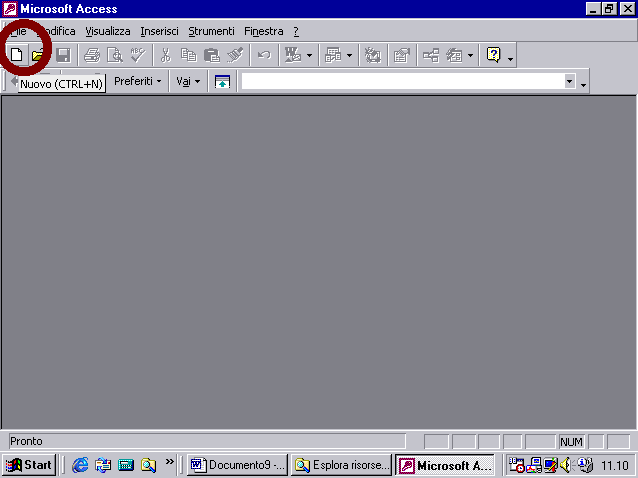Open the Visualizza menu
The image size is (638, 478).
click(108, 31)
